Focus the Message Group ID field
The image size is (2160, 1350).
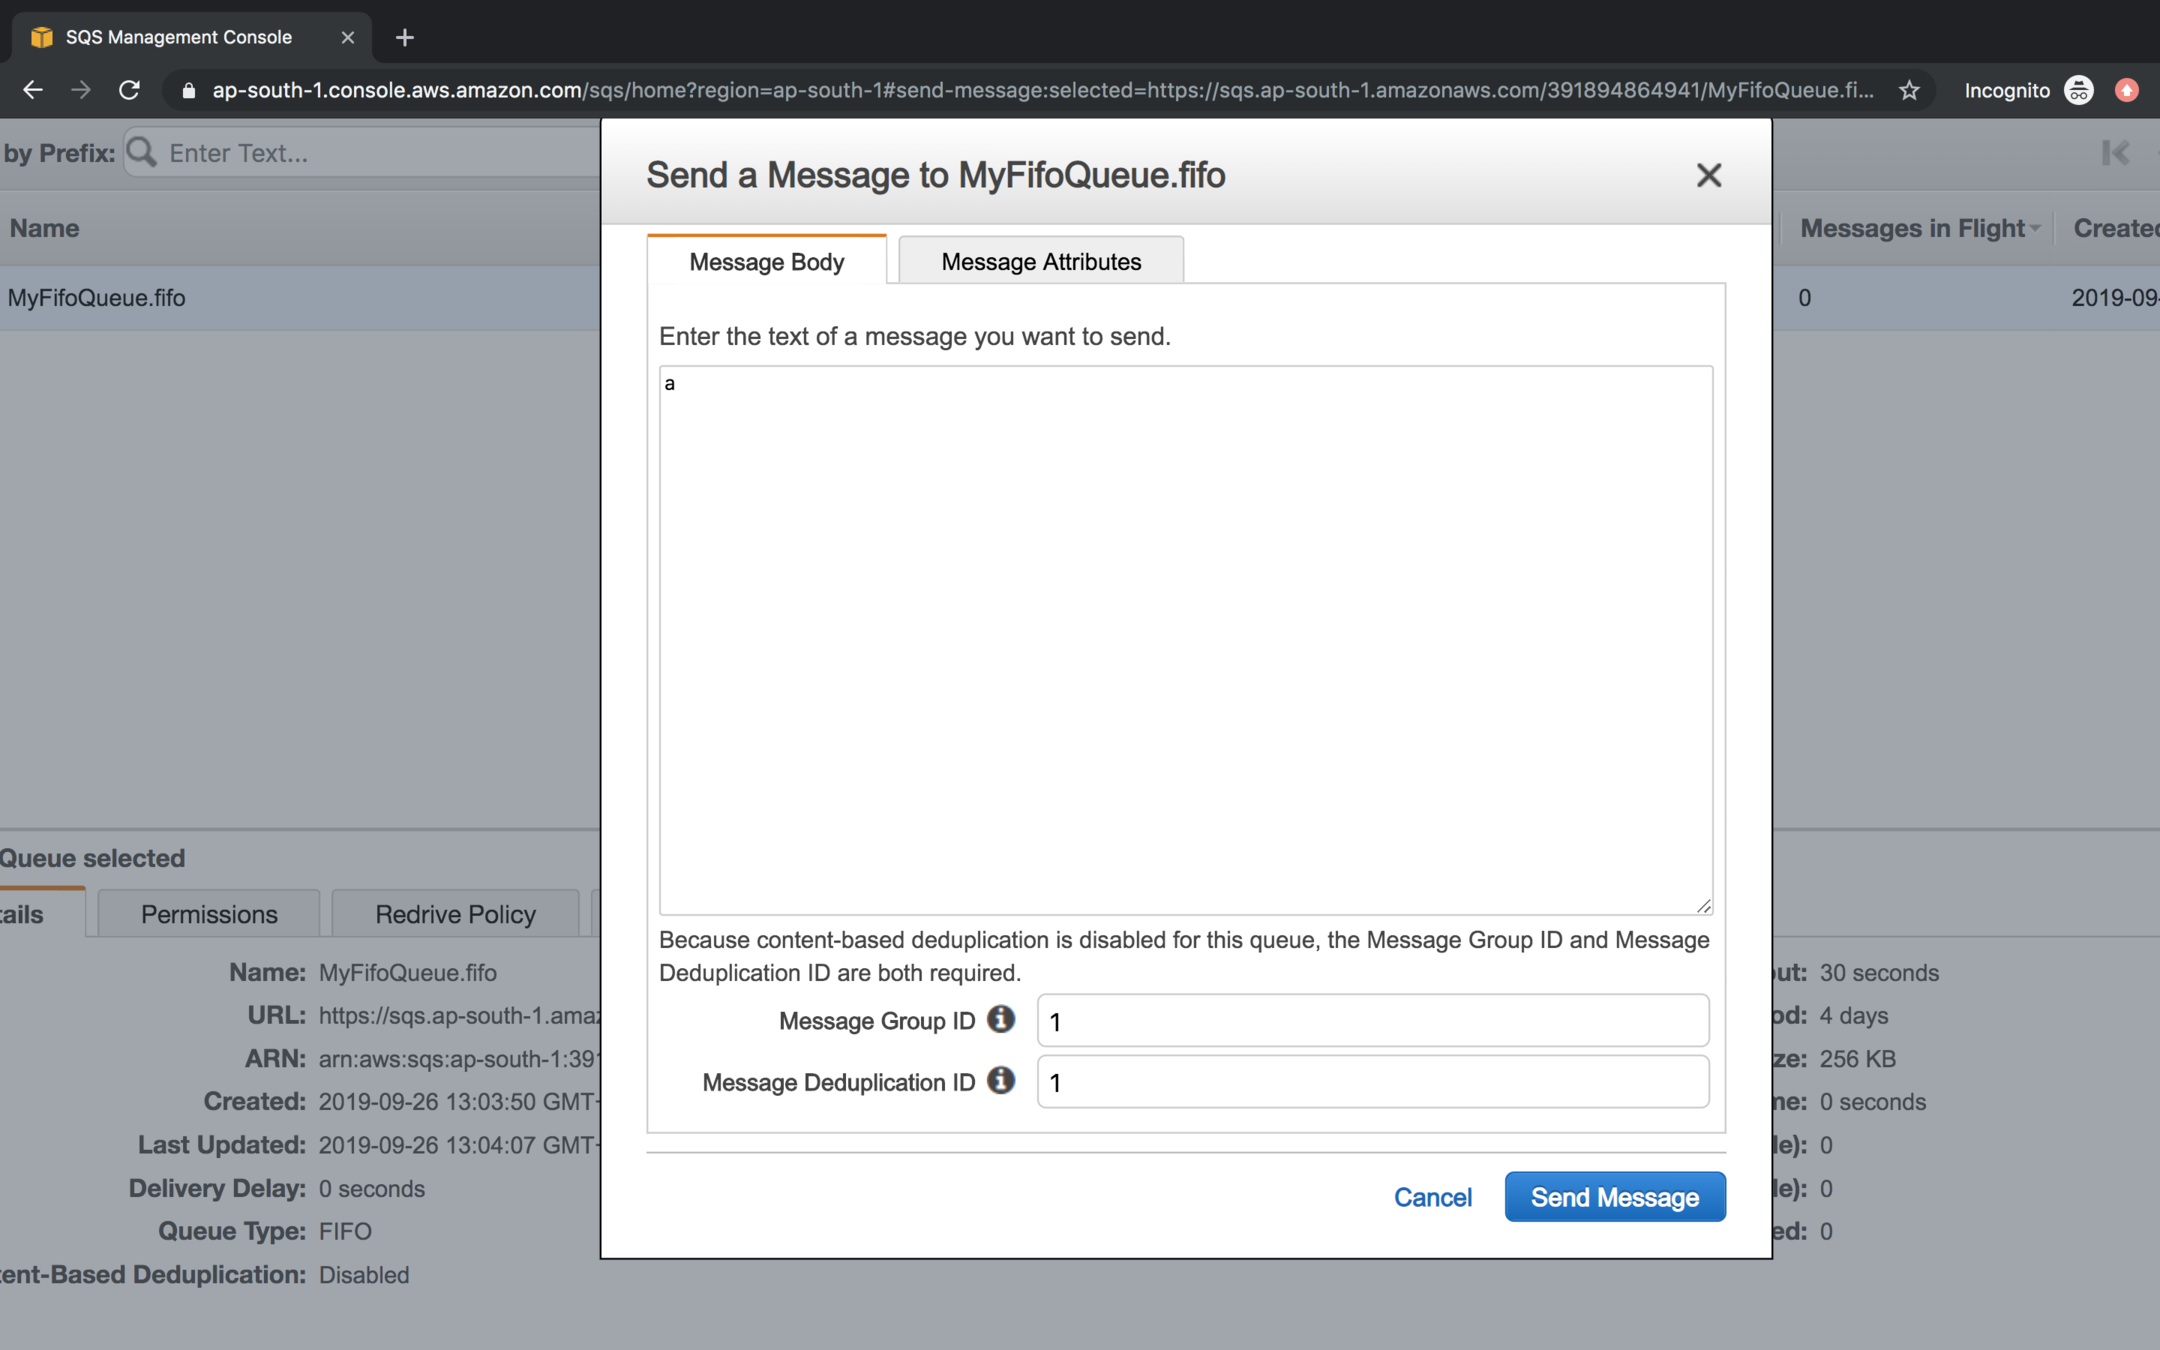point(1372,1021)
